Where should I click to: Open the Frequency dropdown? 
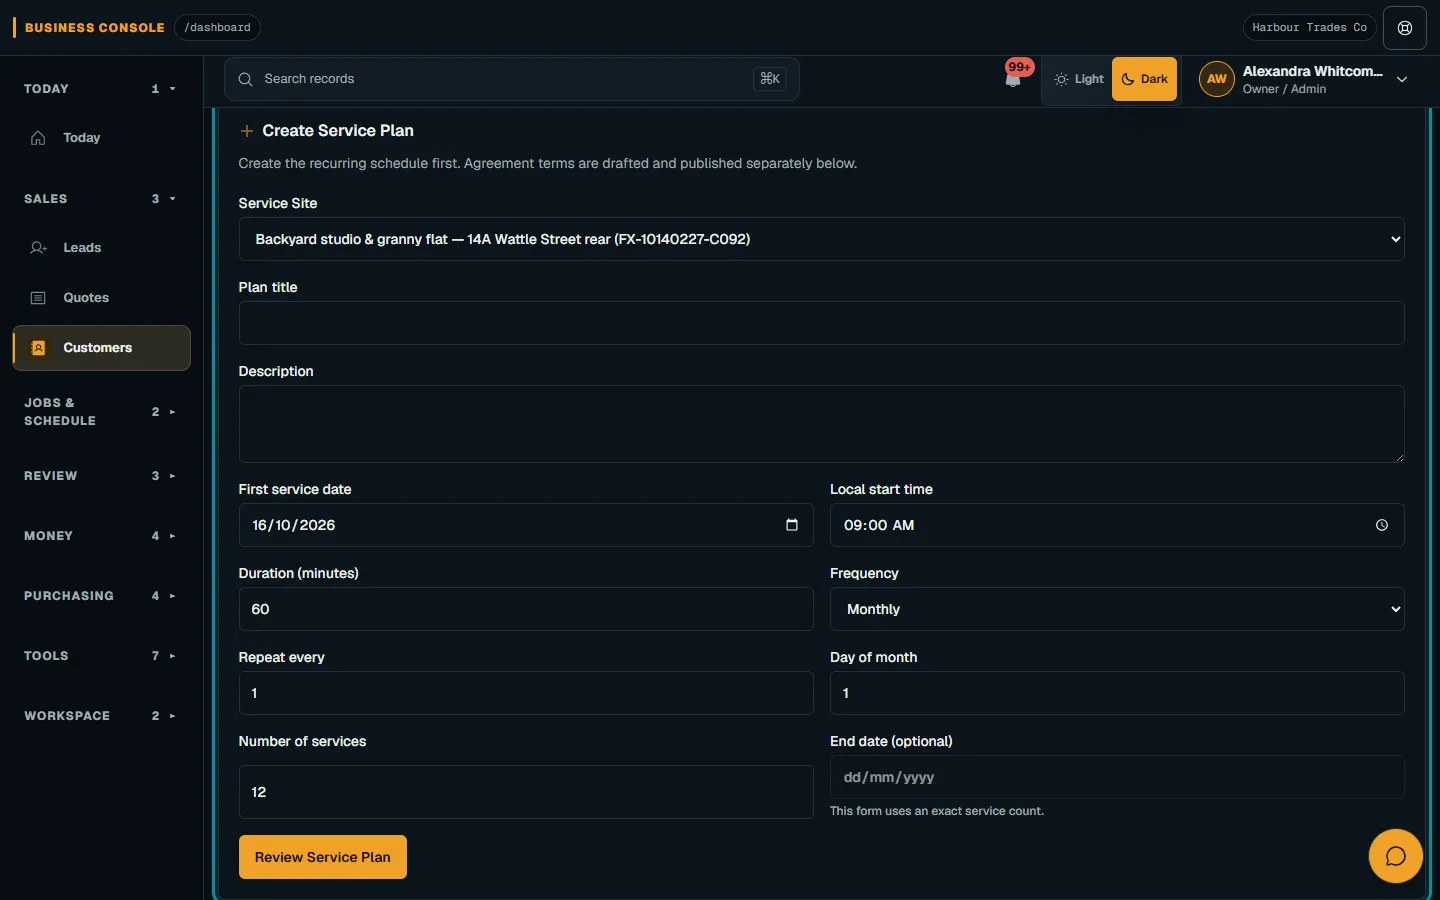coord(1117,609)
